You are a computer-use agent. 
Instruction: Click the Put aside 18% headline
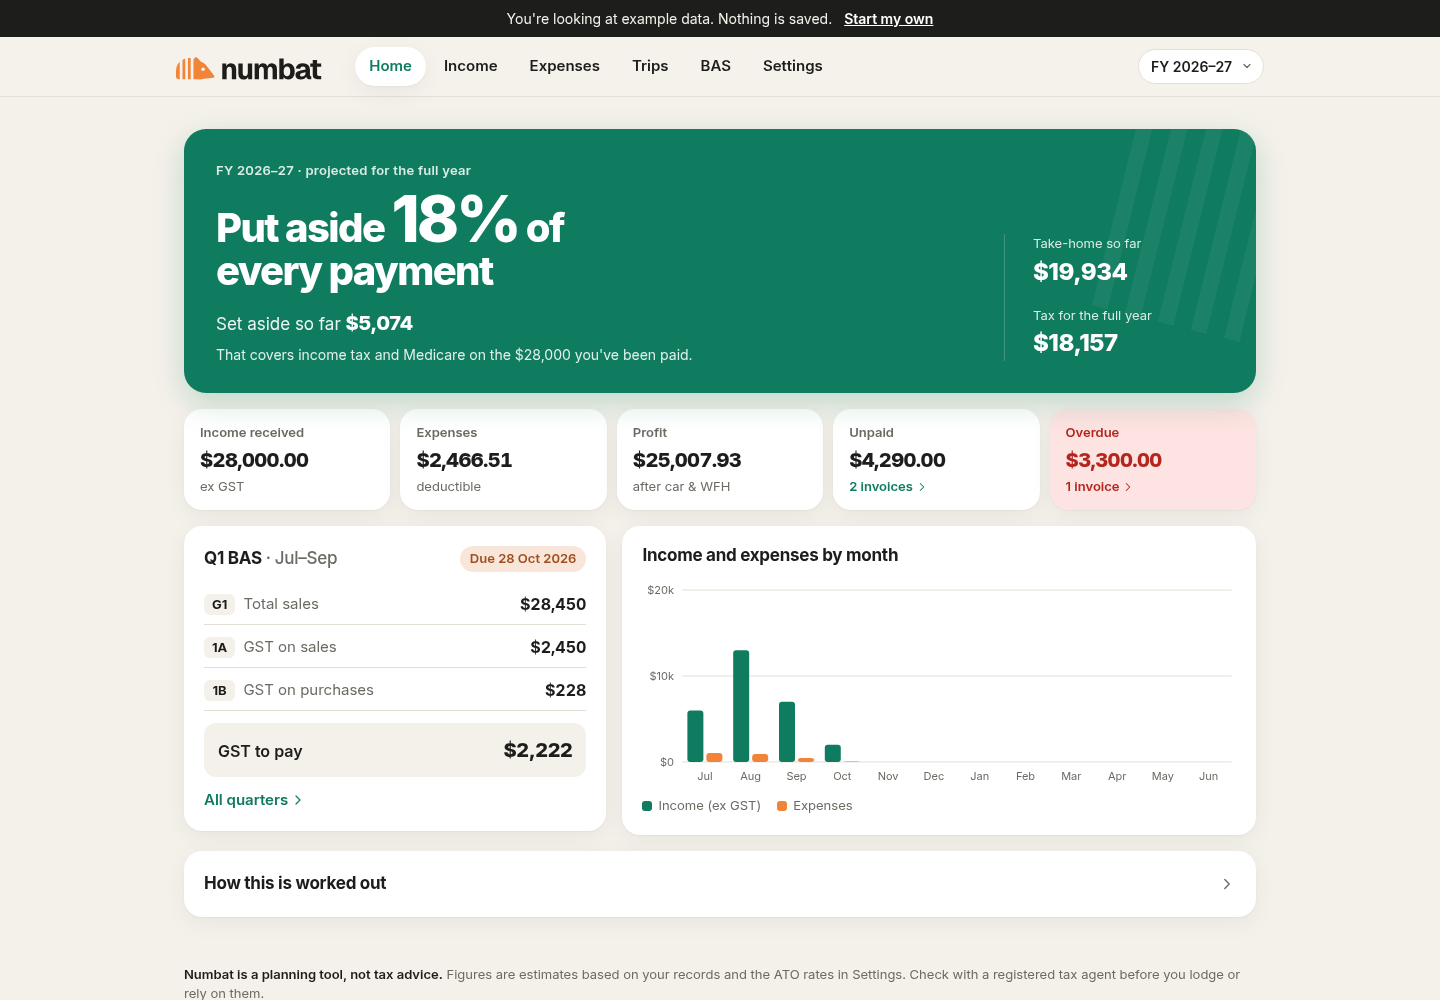[390, 242]
